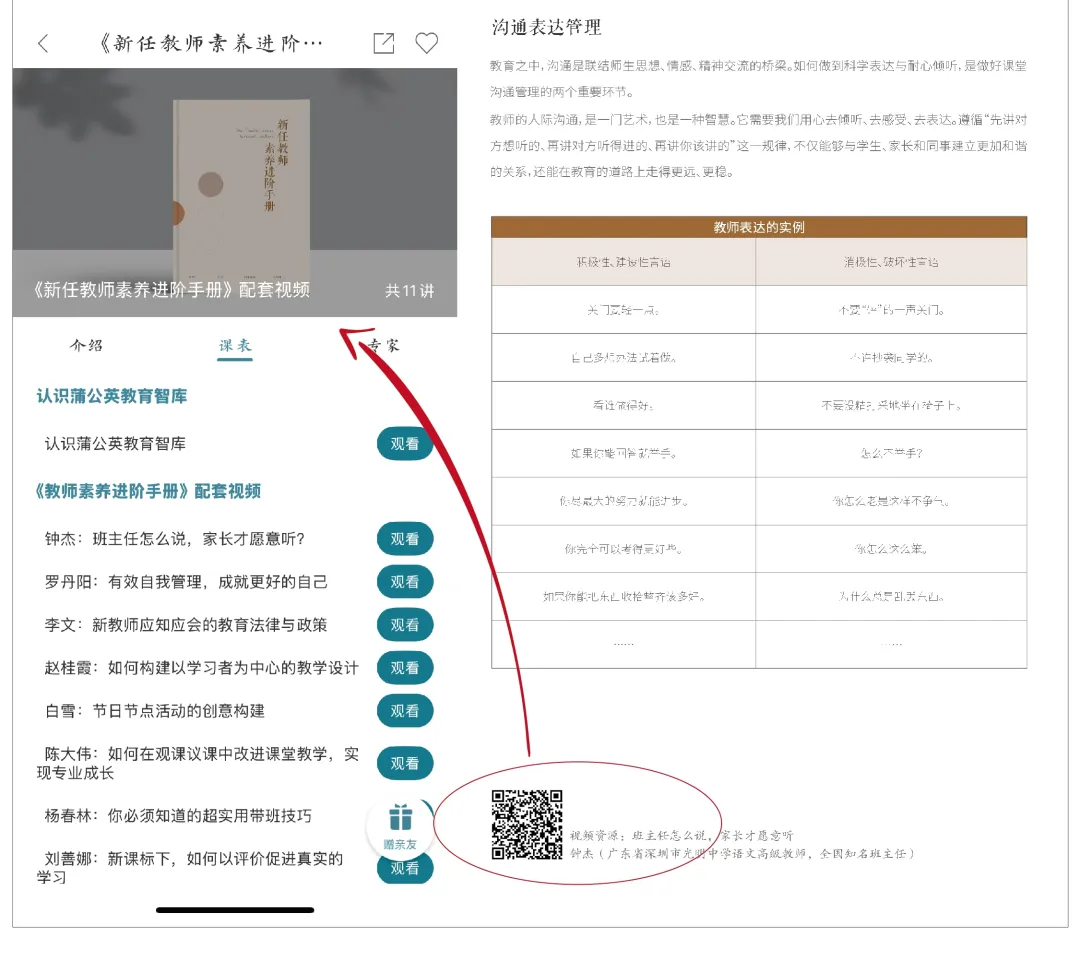Tap 观看 beside 白雪 lecture

[x=405, y=711]
